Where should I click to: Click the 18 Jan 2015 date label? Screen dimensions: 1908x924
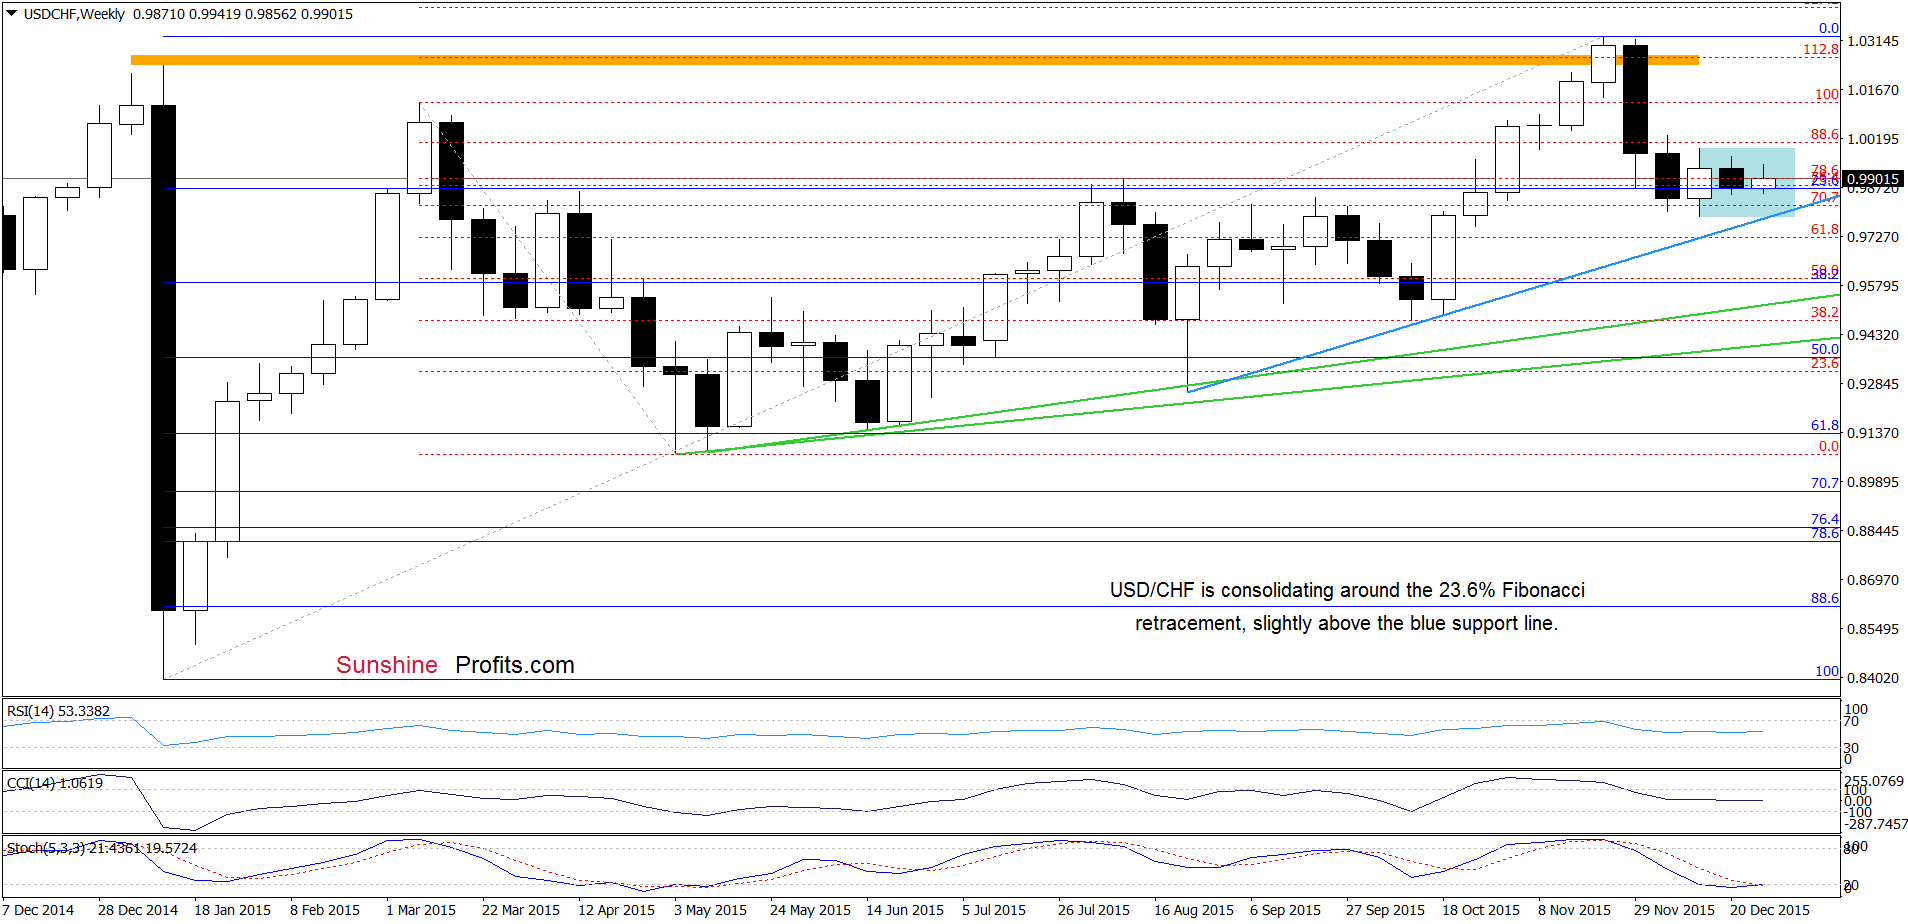[x=233, y=910]
